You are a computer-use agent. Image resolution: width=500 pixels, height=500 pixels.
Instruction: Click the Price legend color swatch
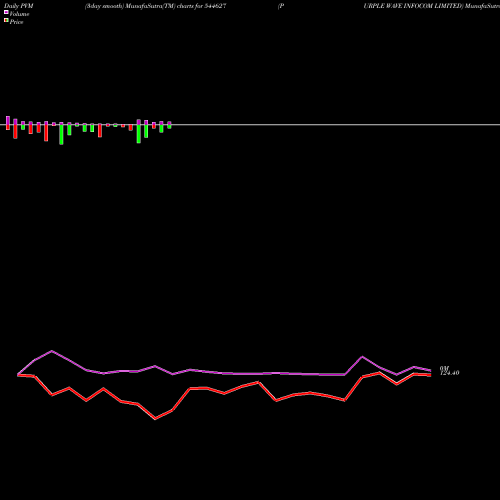pos(6,20)
